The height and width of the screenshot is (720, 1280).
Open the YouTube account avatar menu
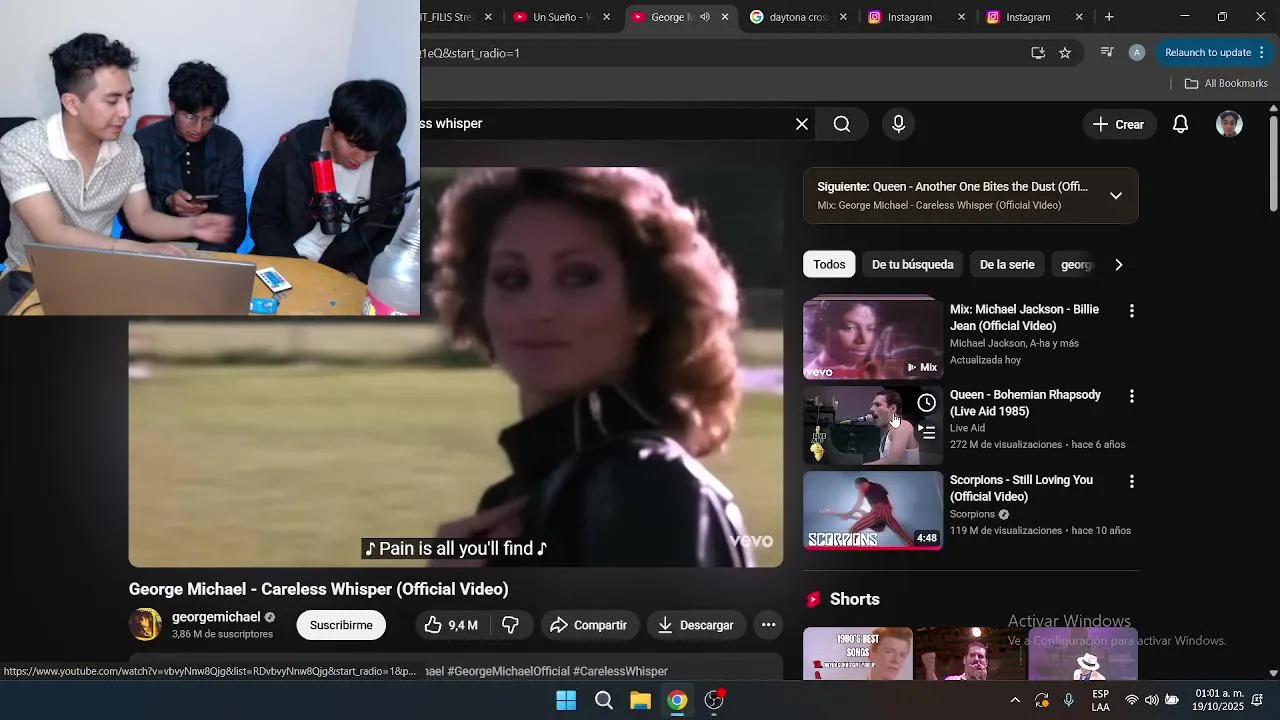(1229, 124)
